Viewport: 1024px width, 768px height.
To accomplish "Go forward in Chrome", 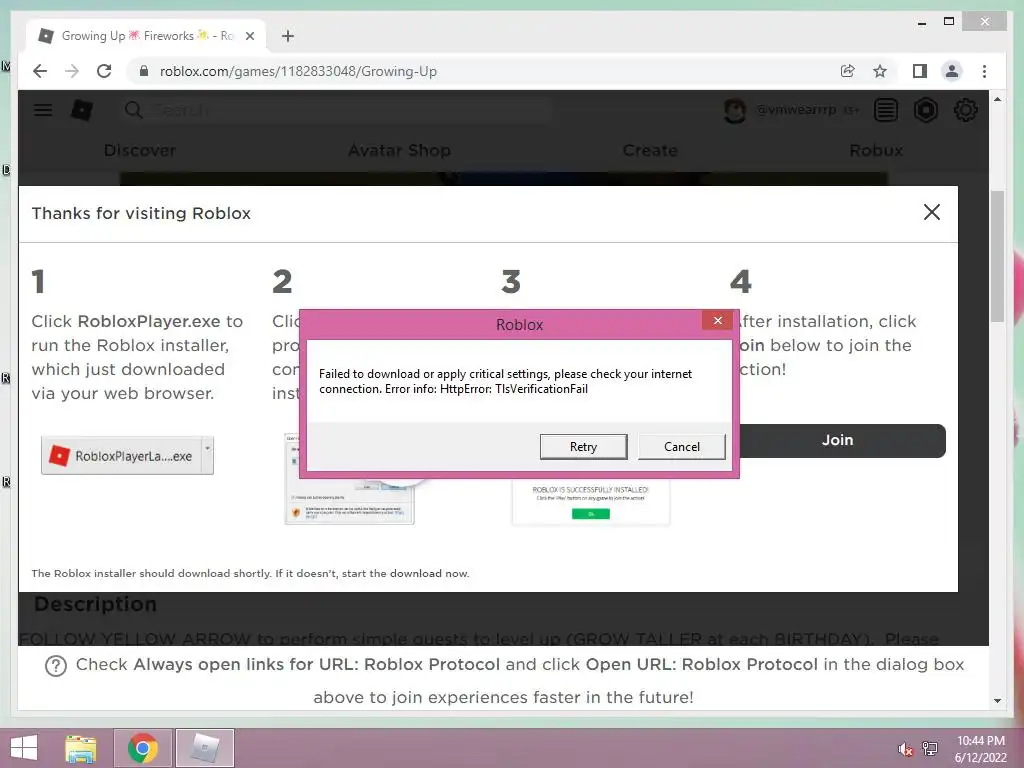I will (72, 71).
